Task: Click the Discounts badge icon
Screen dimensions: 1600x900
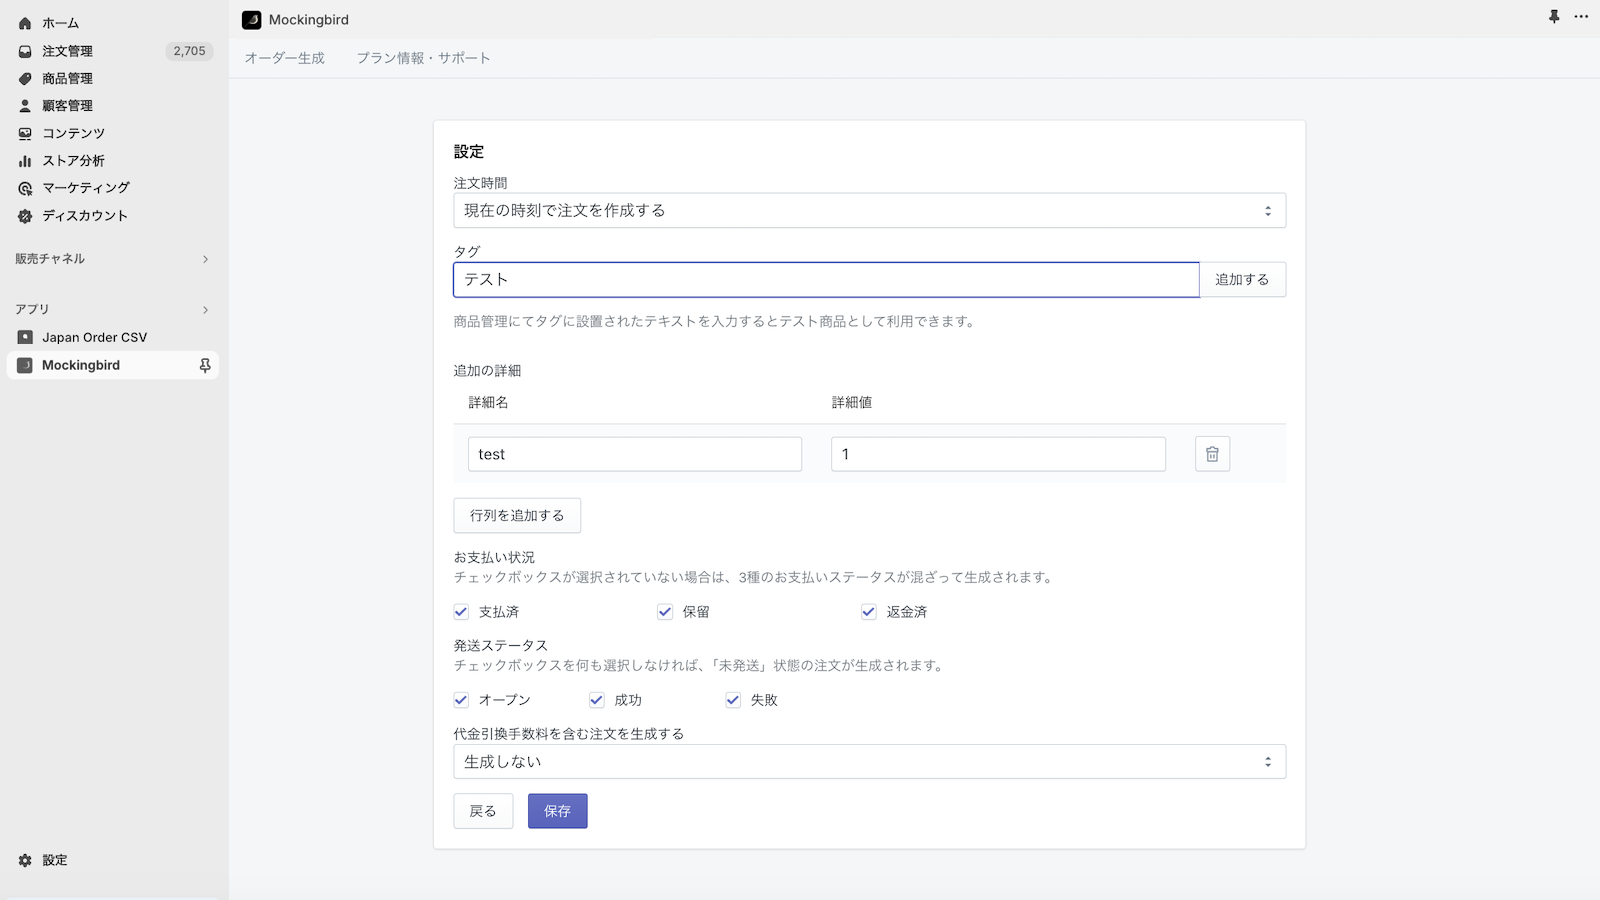Action: coord(25,215)
